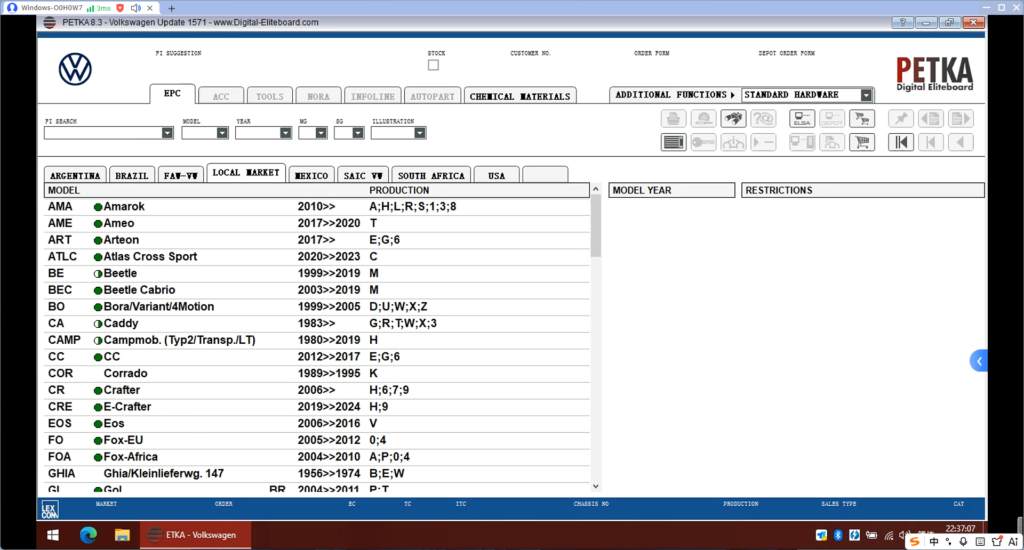Switch to the CHEMICAL MATERIALS tab
1024x550 pixels.
(520, 96)
